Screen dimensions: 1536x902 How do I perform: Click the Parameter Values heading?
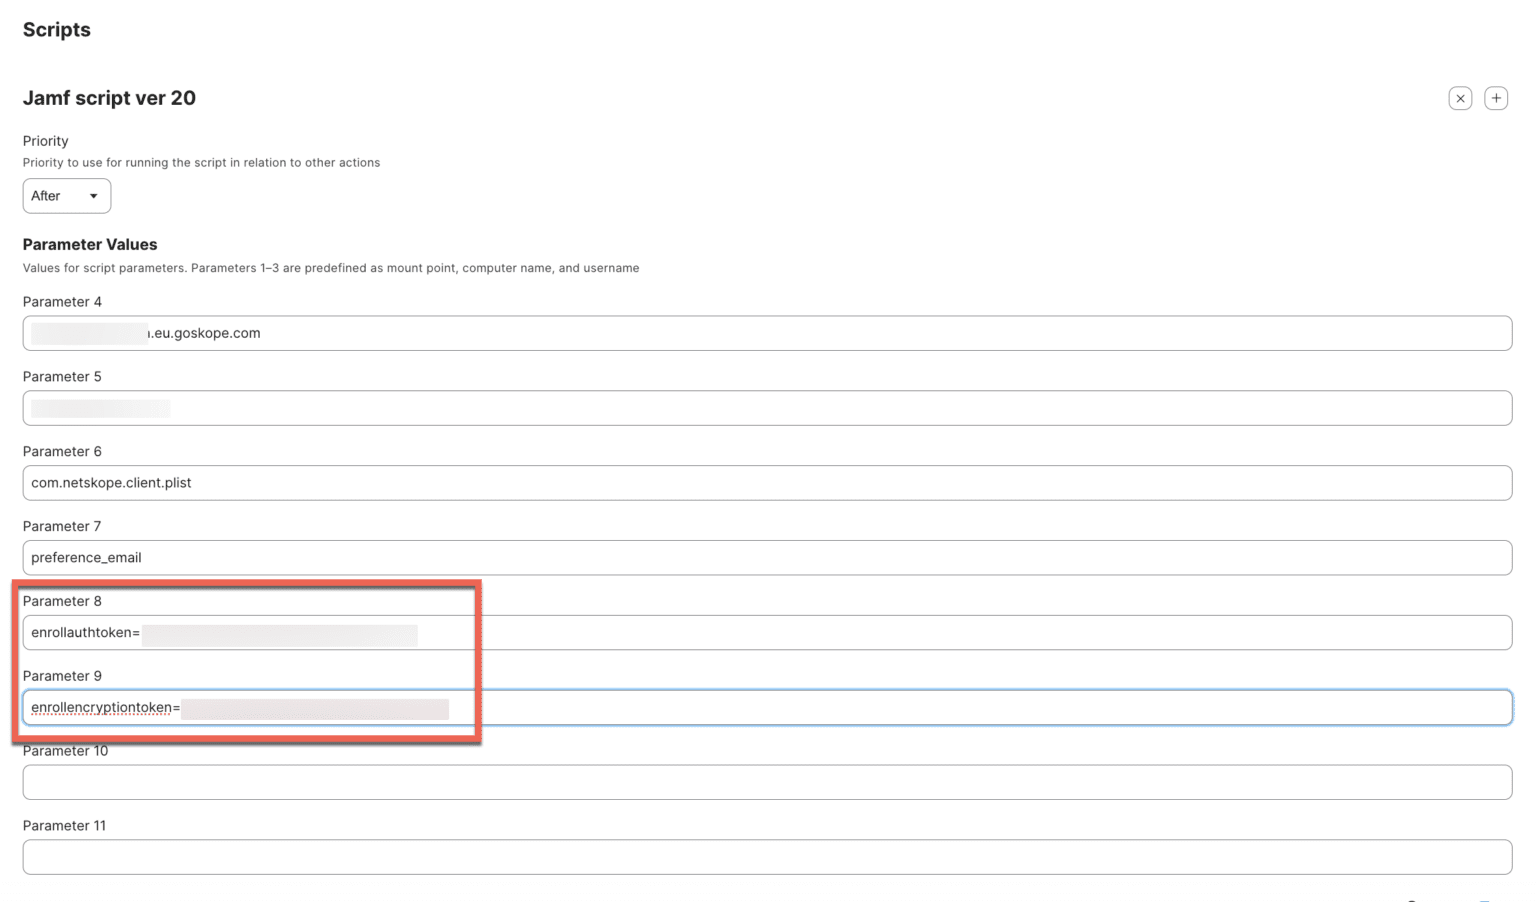[x=90, y=244]
